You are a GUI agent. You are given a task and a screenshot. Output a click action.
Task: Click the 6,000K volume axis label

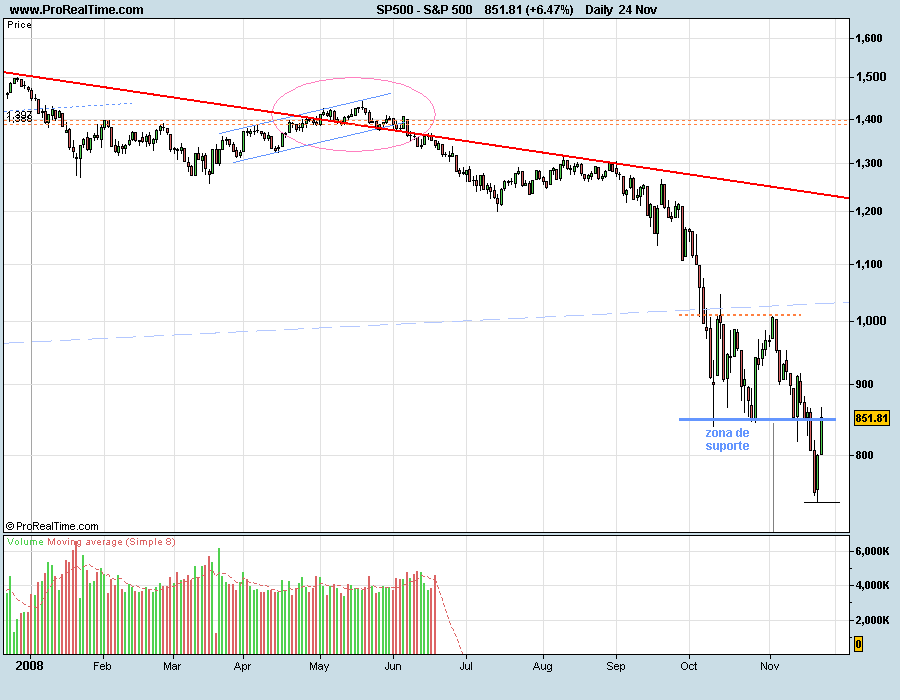pos(872,551)
